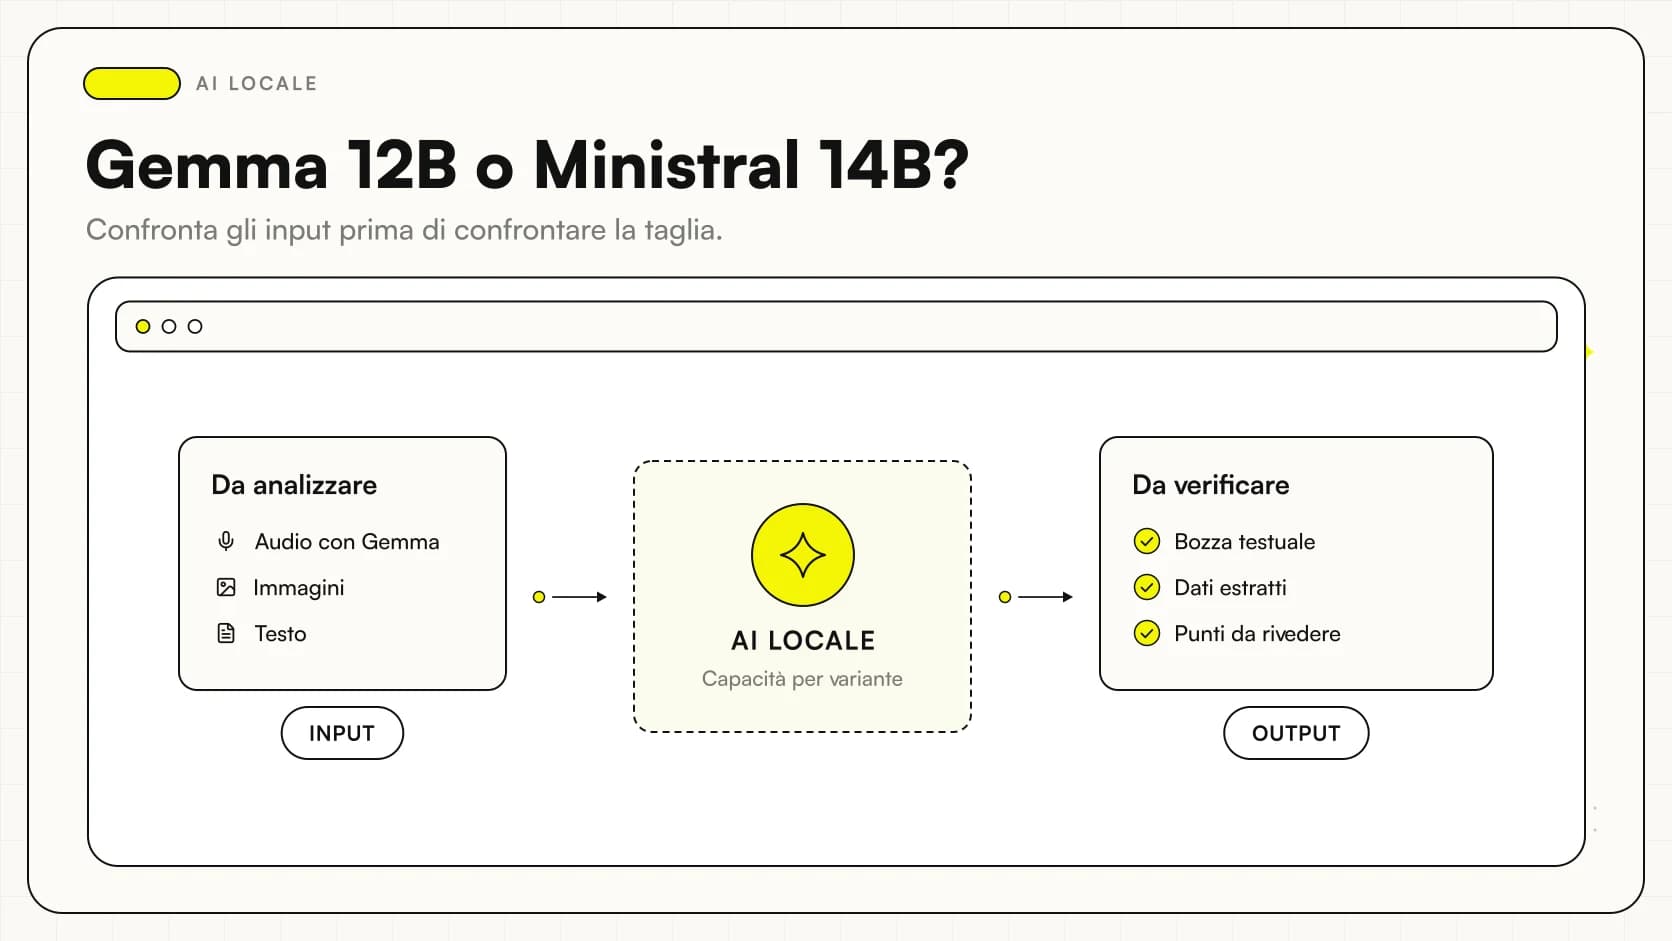
Task: Click the yellow sparkle AI LOCALE circle icon
Action: (x=803, y=555)
